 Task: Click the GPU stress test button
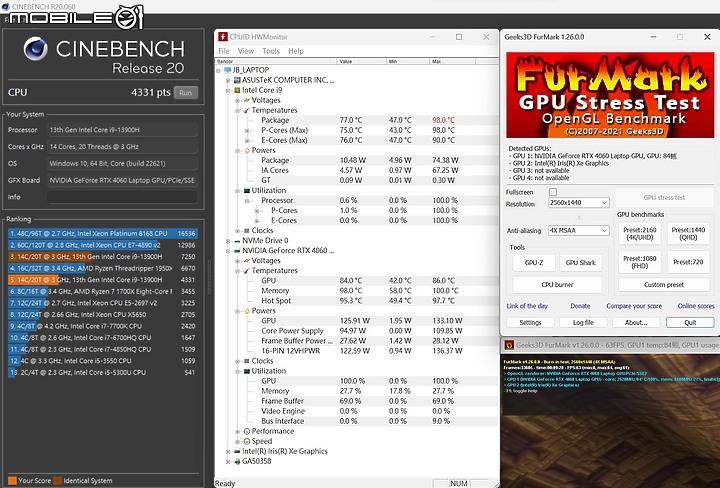(x=664, y=197)
